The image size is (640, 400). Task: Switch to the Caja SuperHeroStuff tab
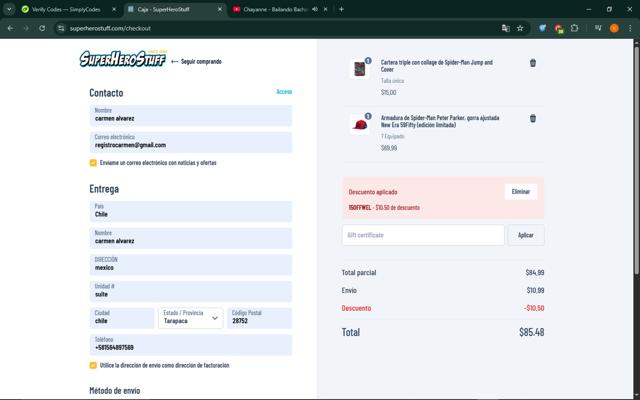click(175, 9)
